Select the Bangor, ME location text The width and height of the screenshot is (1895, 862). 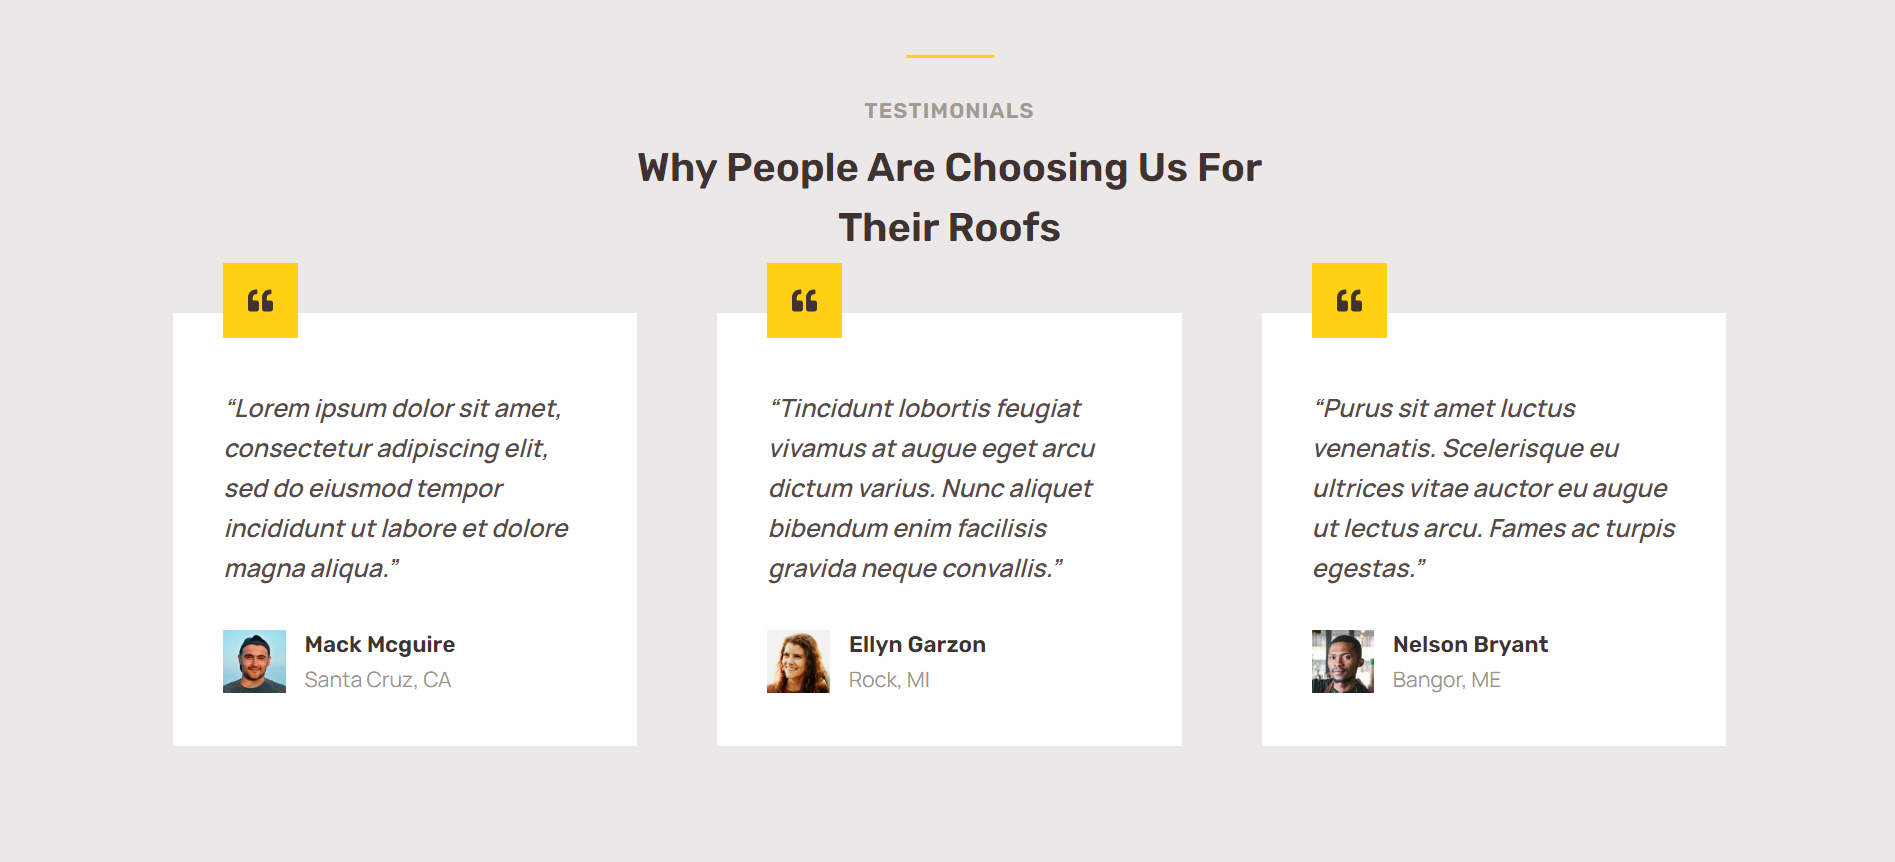point(1446,680)
